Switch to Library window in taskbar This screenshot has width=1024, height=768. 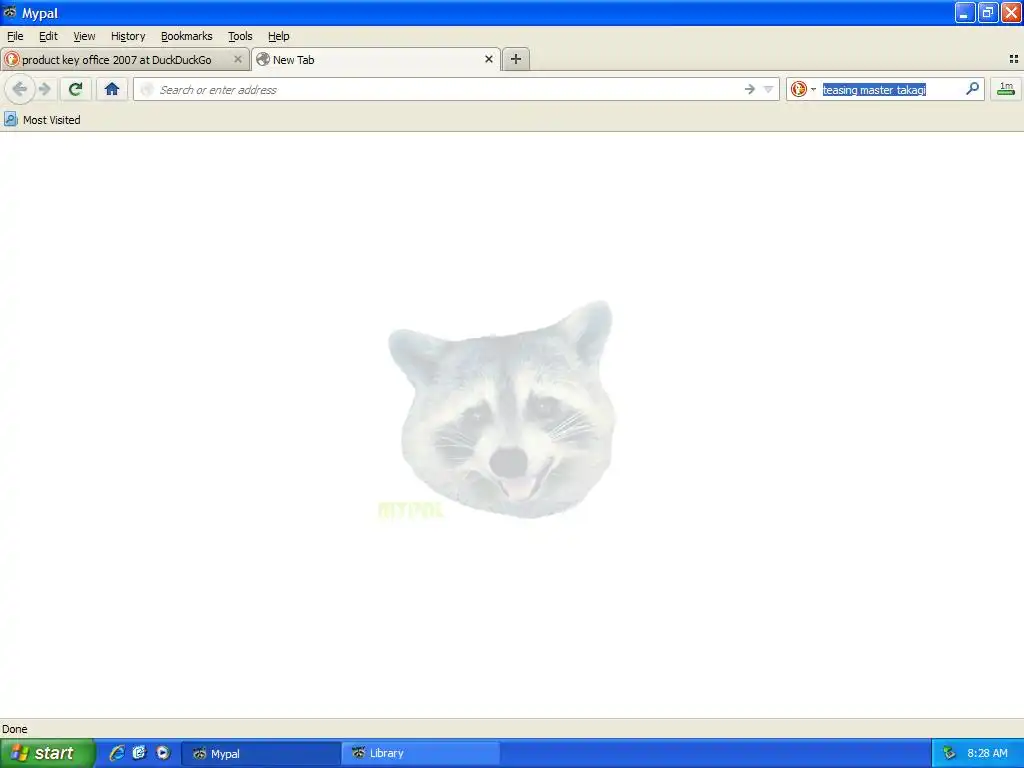(421, 754)
